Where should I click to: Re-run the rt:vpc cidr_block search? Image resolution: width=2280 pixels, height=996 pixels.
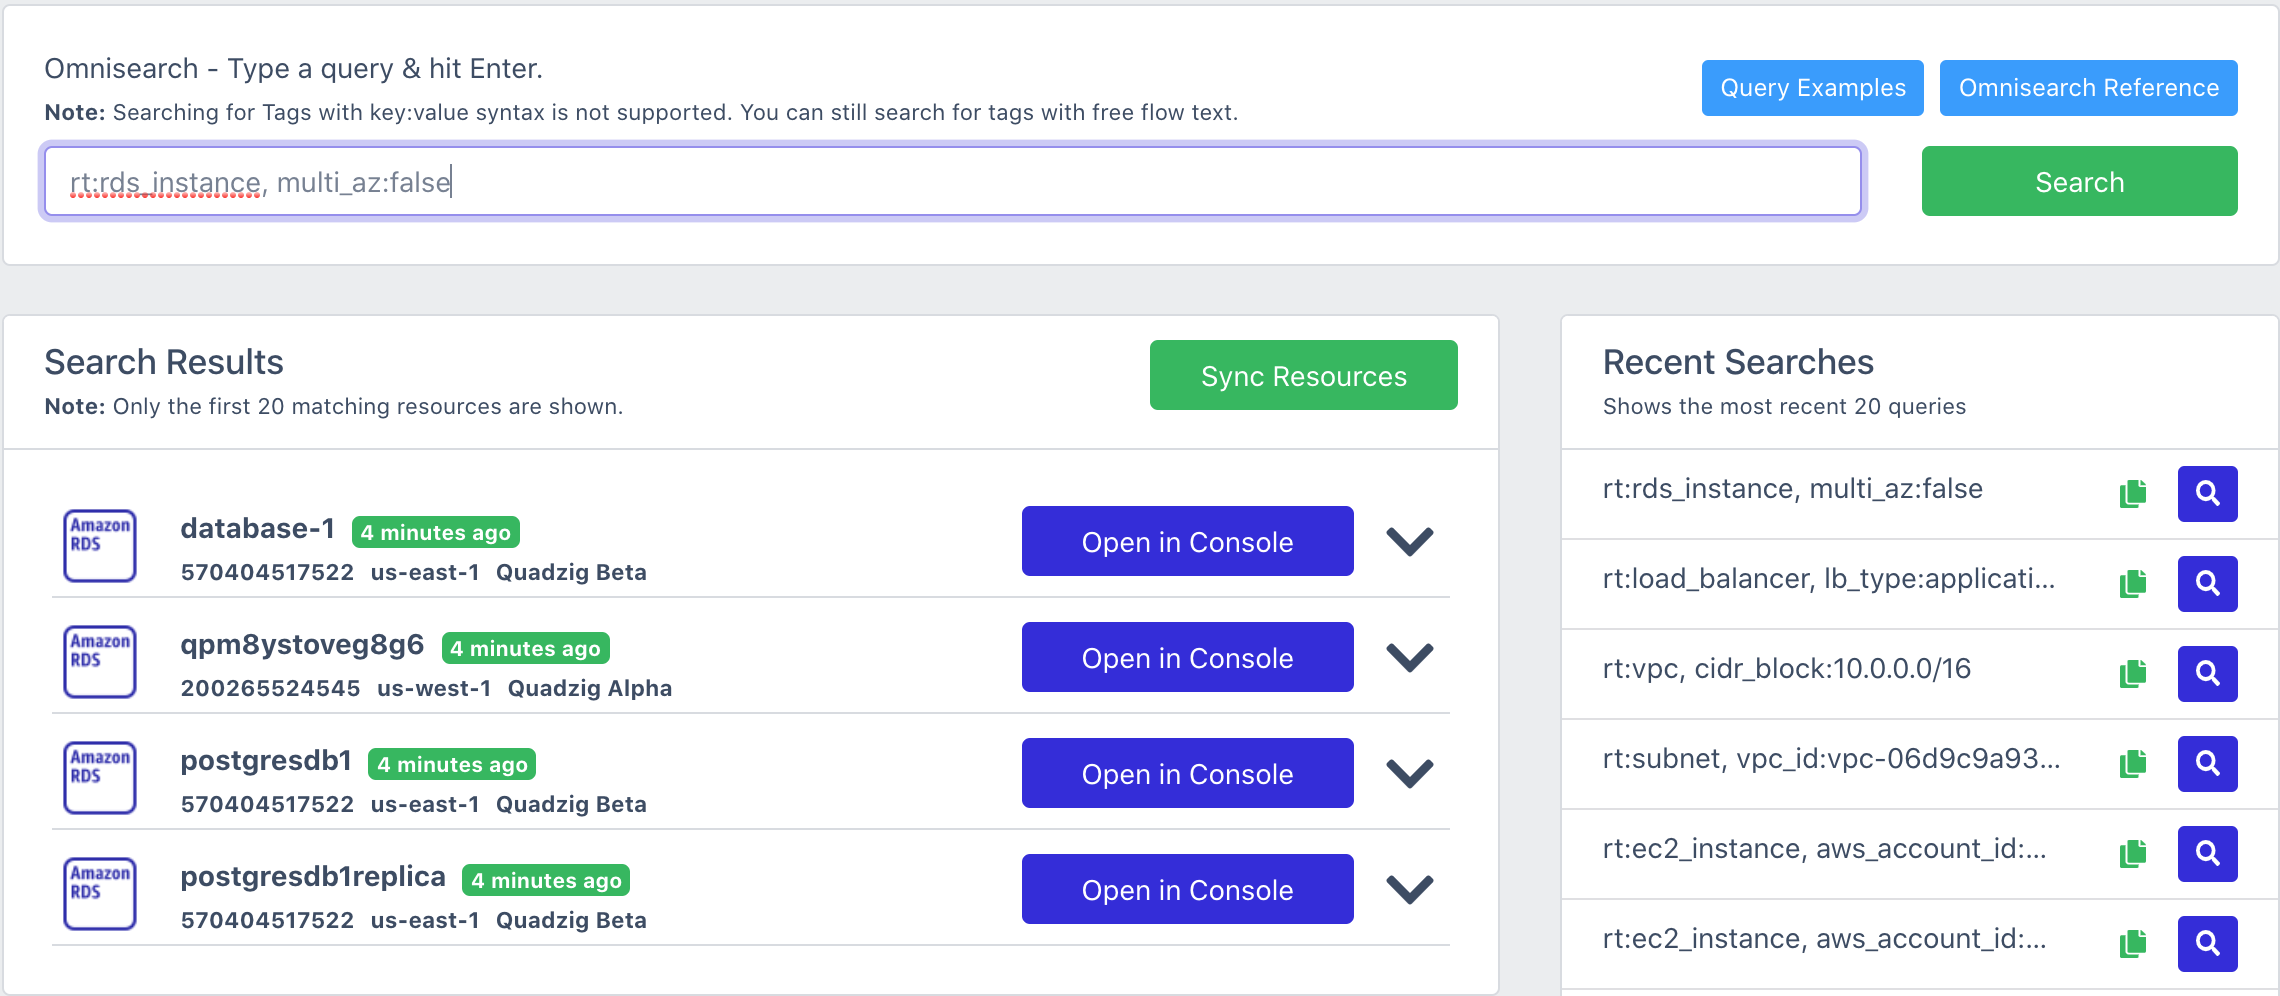[2207, 673]
